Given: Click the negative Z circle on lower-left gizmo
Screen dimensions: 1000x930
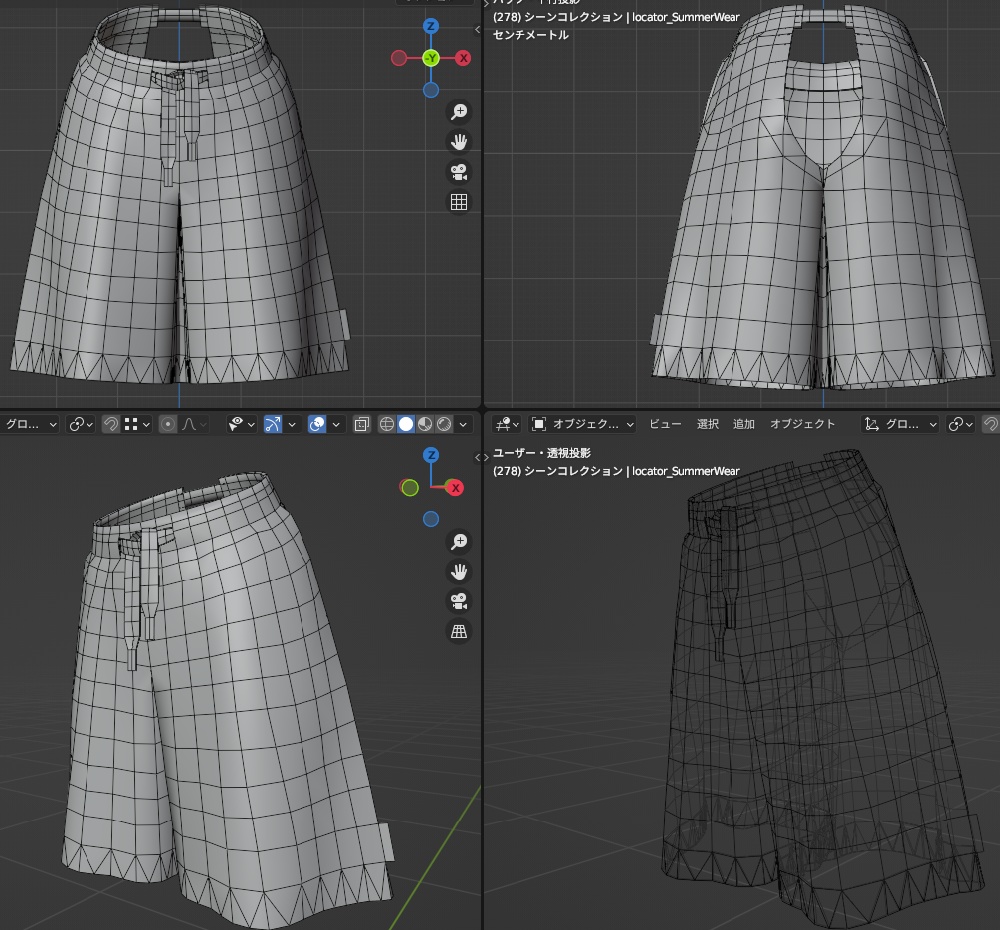Looking at the screenshot, I should [x=431, y=519].
